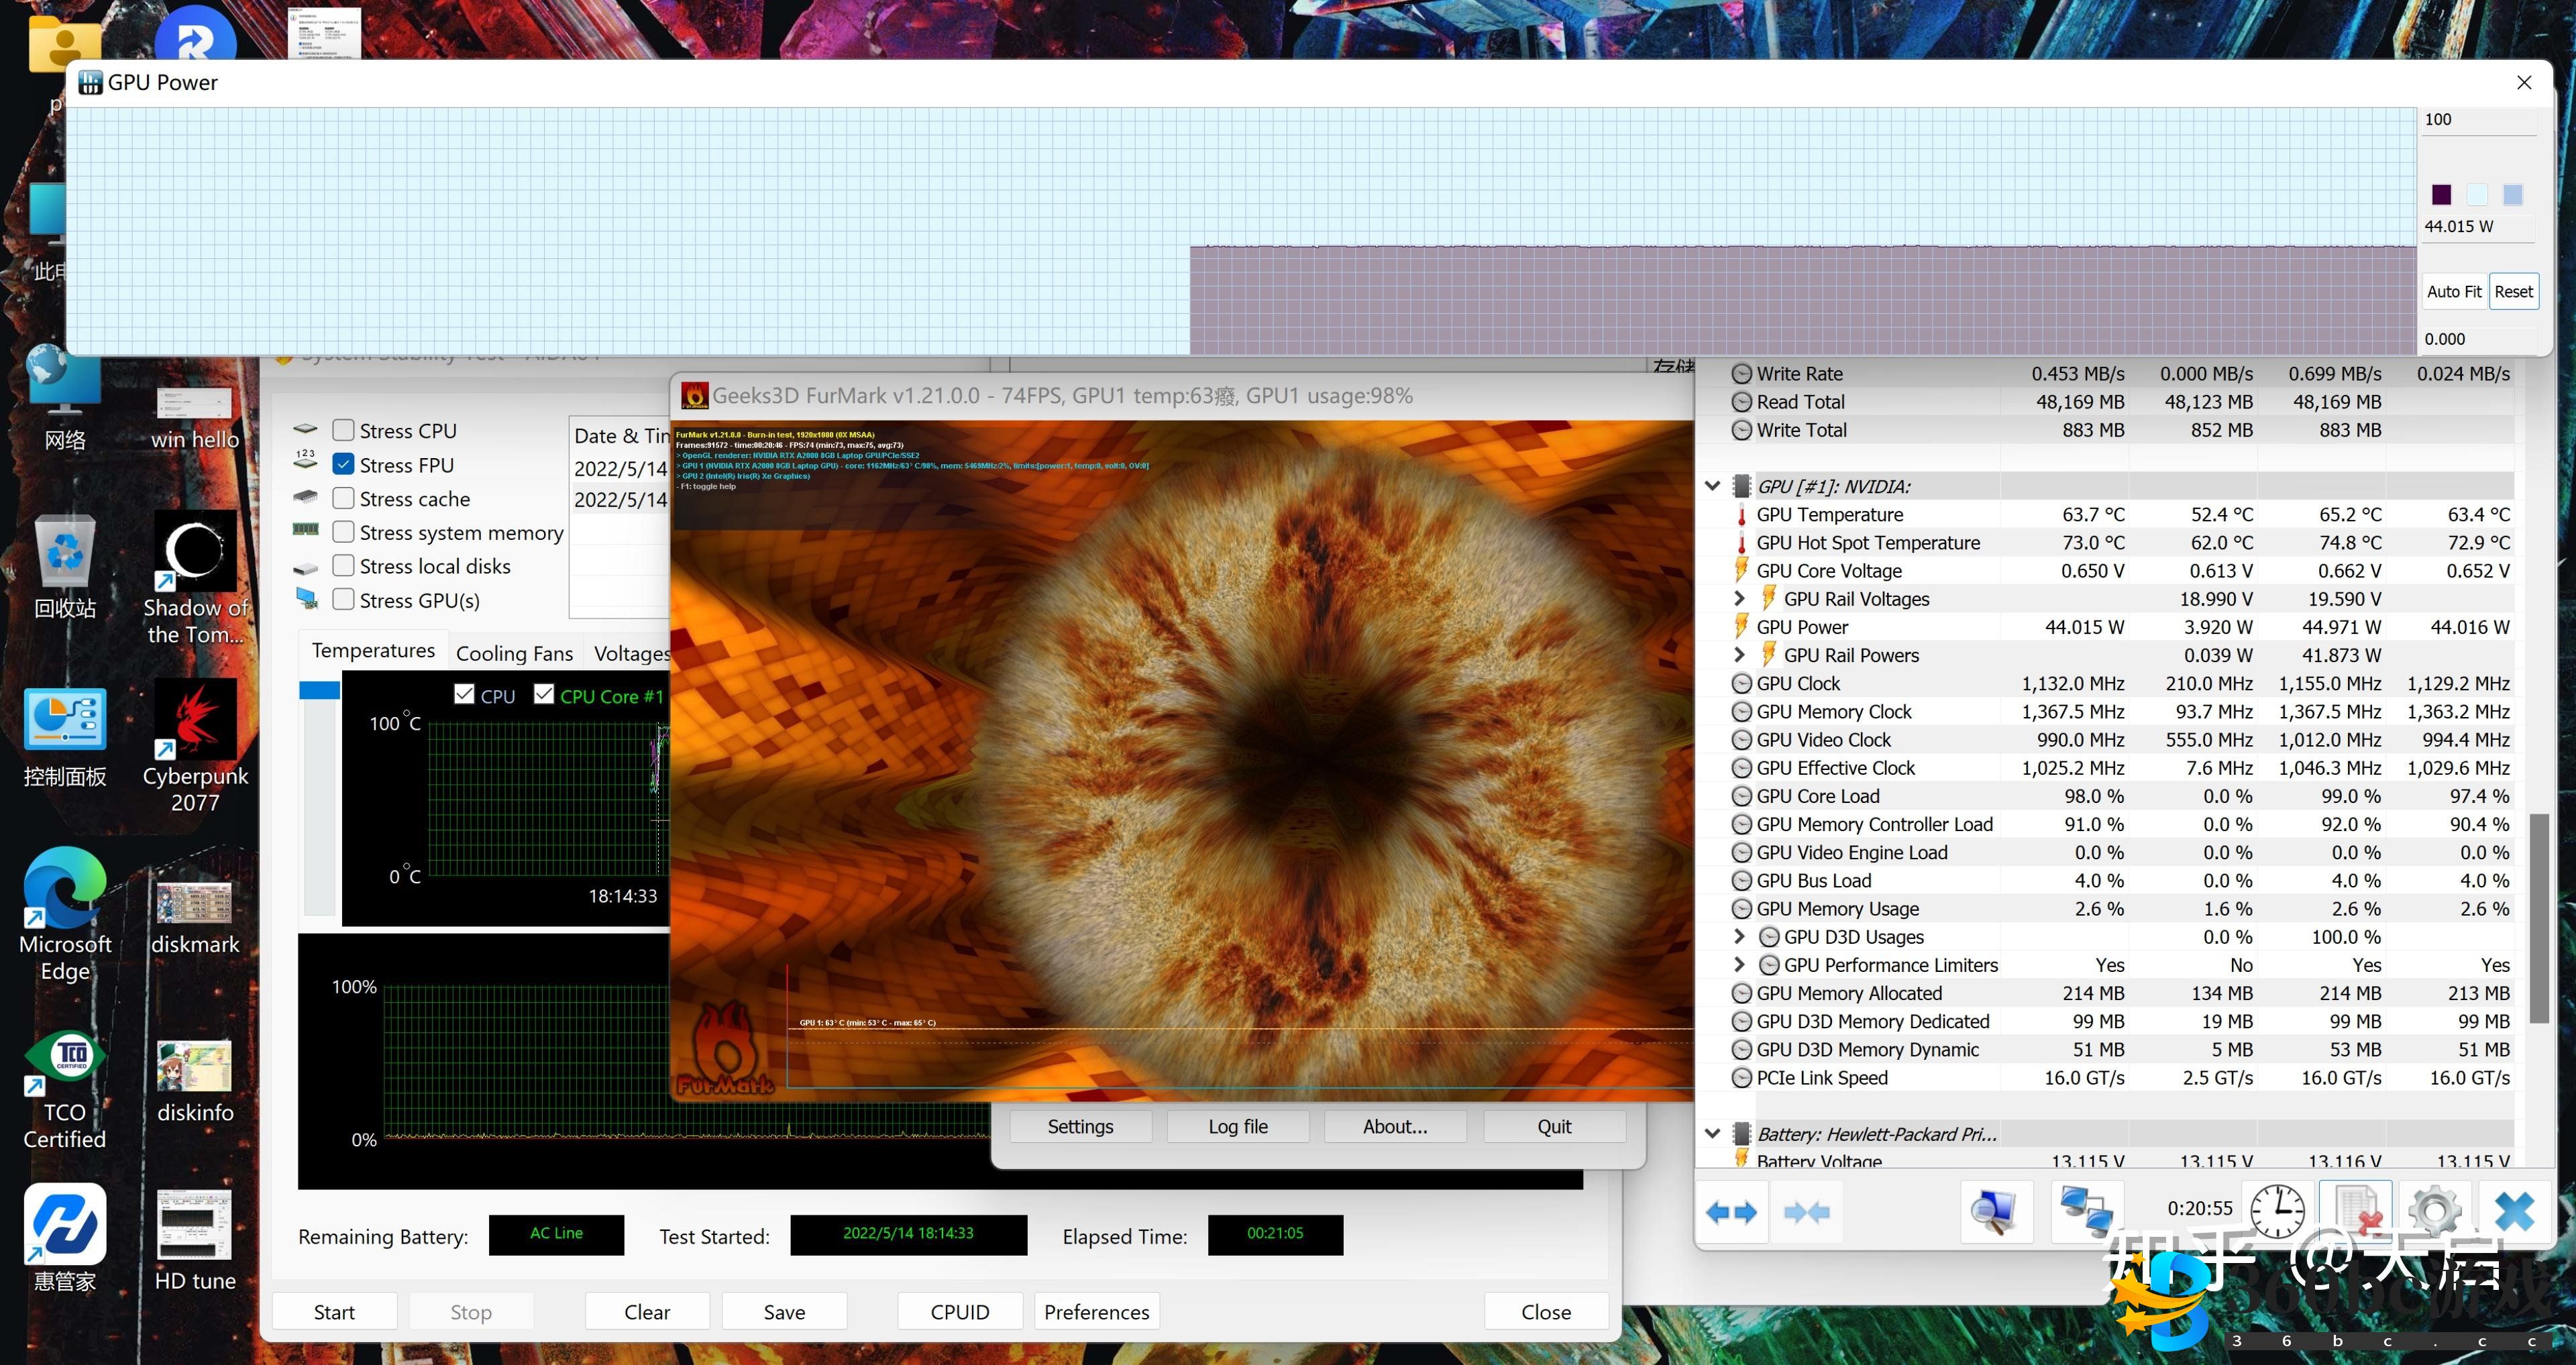Click HWiNFO magnifier monitor icon

(1996, 1212)
